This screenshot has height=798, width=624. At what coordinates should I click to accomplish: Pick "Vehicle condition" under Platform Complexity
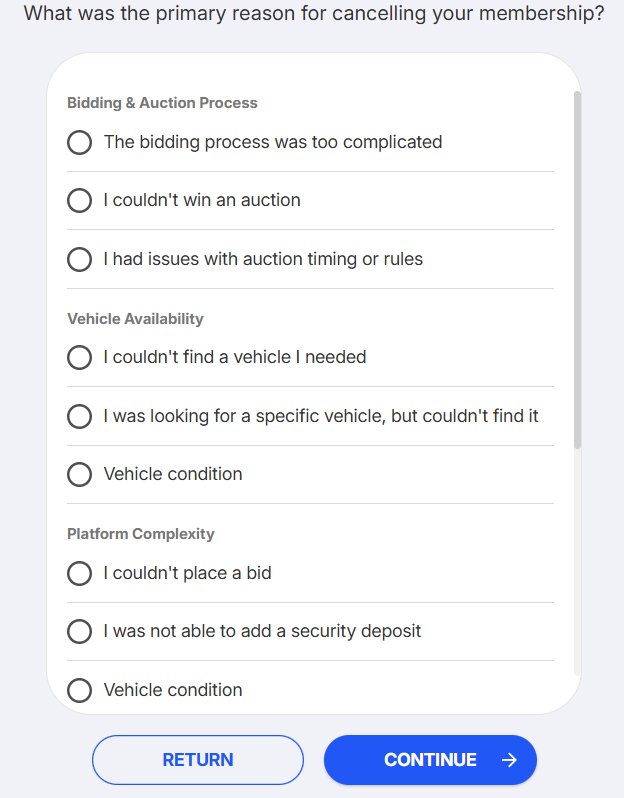(80, 690)
